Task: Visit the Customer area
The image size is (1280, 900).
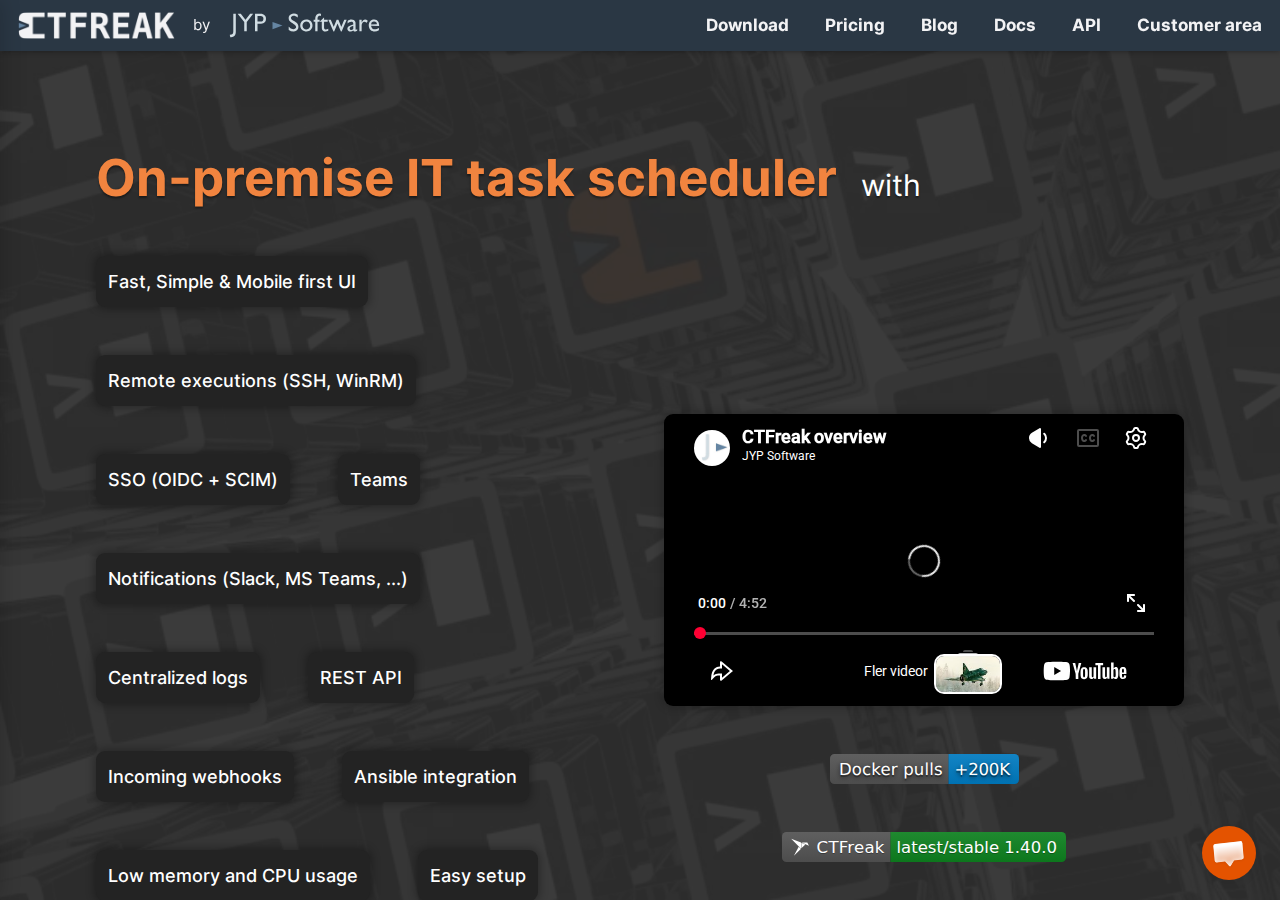Action: coord(1199,25)
